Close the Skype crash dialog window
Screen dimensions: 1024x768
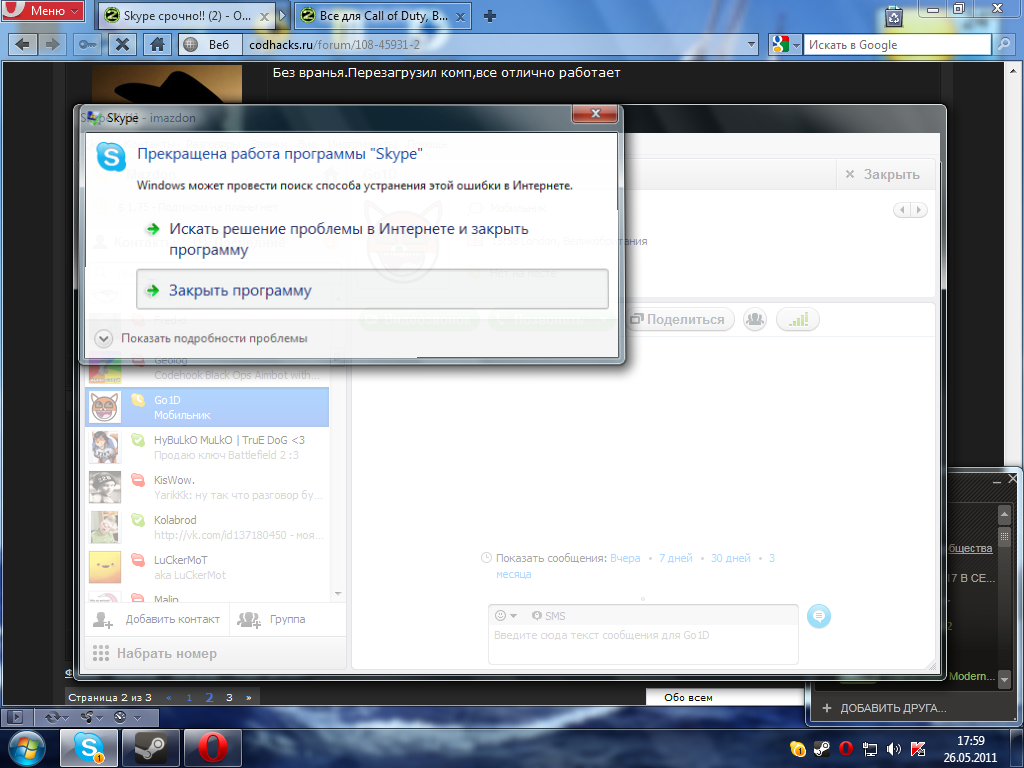595,114
